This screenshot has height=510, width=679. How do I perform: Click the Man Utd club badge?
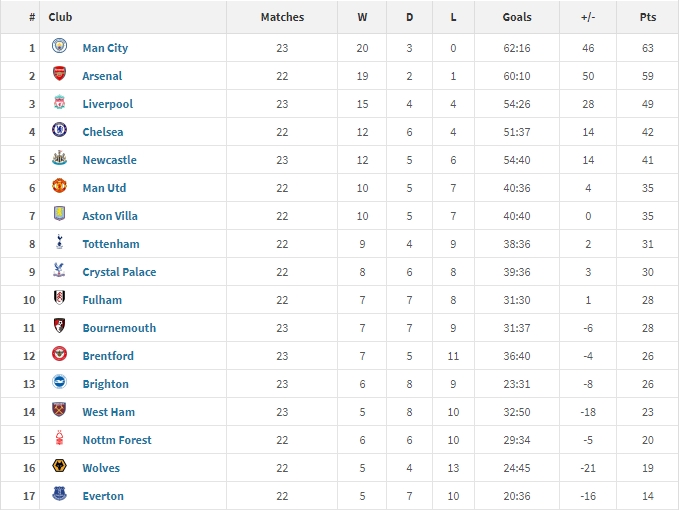(x=59, y=187)
